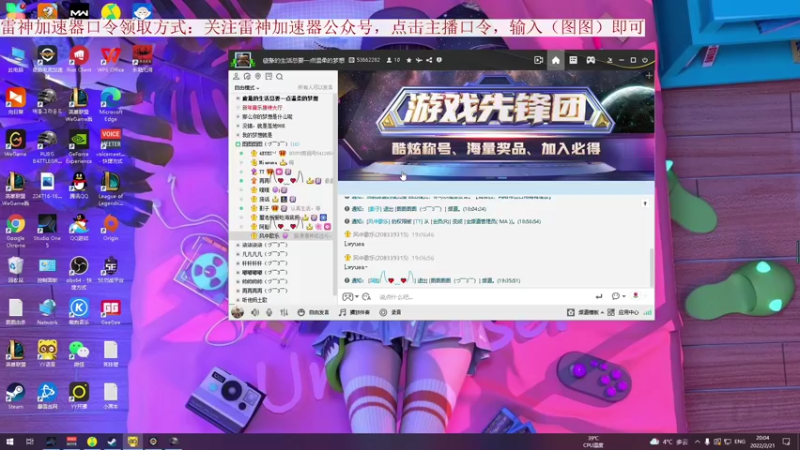
Task: Click the channel owner avatar in YY
Action: [242, 60]
